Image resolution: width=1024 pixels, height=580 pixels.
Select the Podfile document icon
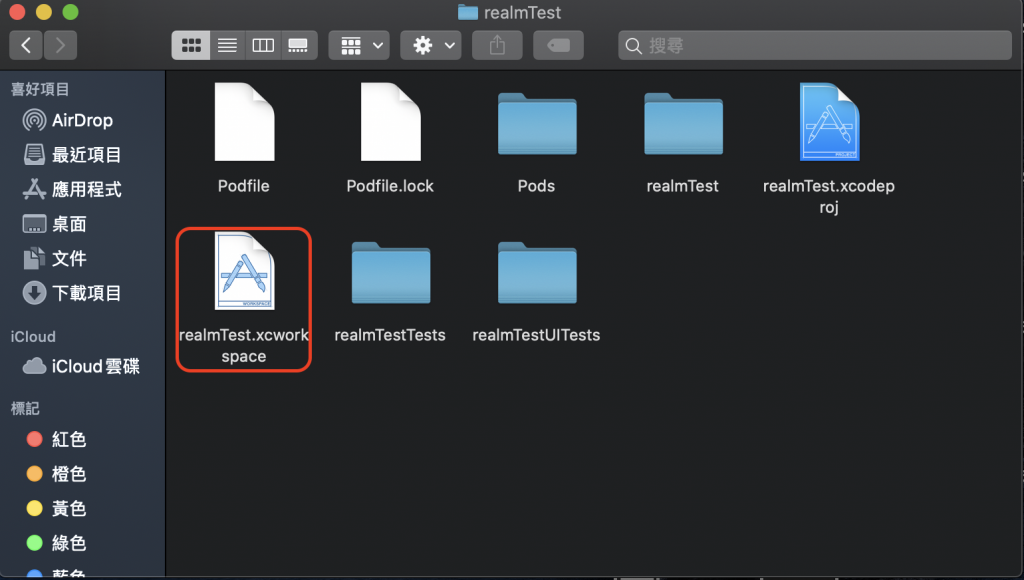tap(244, 121)
